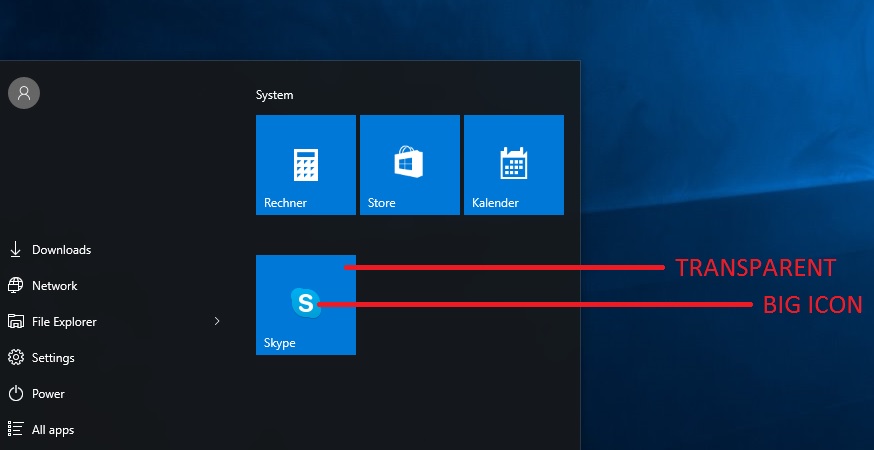Viewport: 874px width, 450px height.
Task: Open Network from Start menu
Action: [x=55, y=286]
